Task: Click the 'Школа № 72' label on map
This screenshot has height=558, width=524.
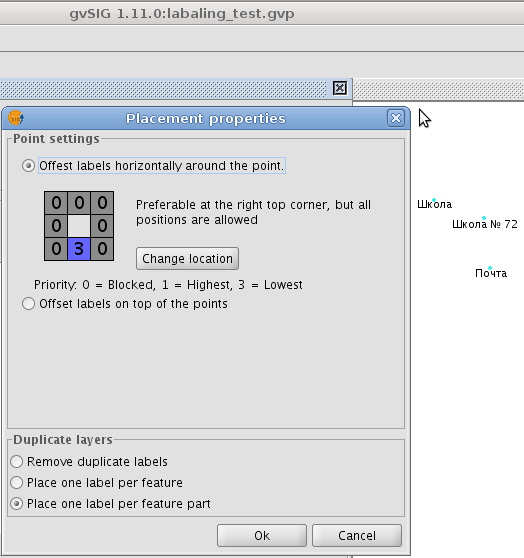Action: pos(484,224)
